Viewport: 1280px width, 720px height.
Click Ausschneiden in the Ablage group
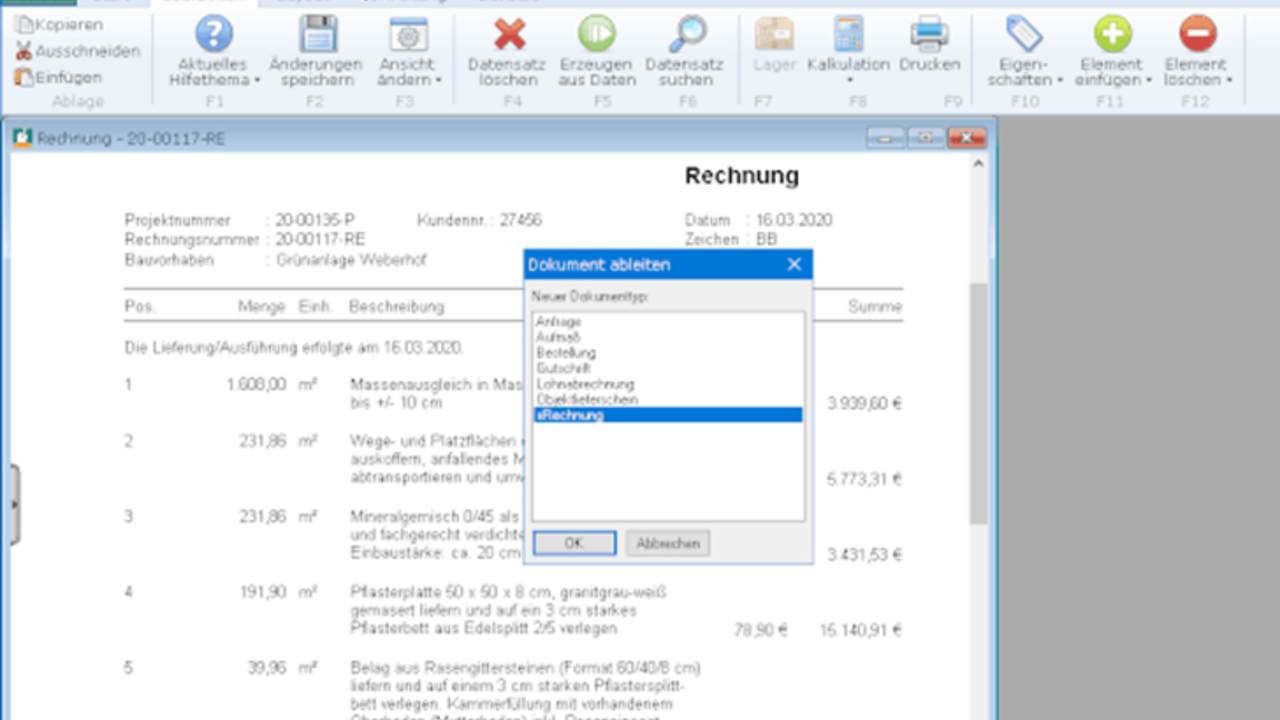(78, 51)
